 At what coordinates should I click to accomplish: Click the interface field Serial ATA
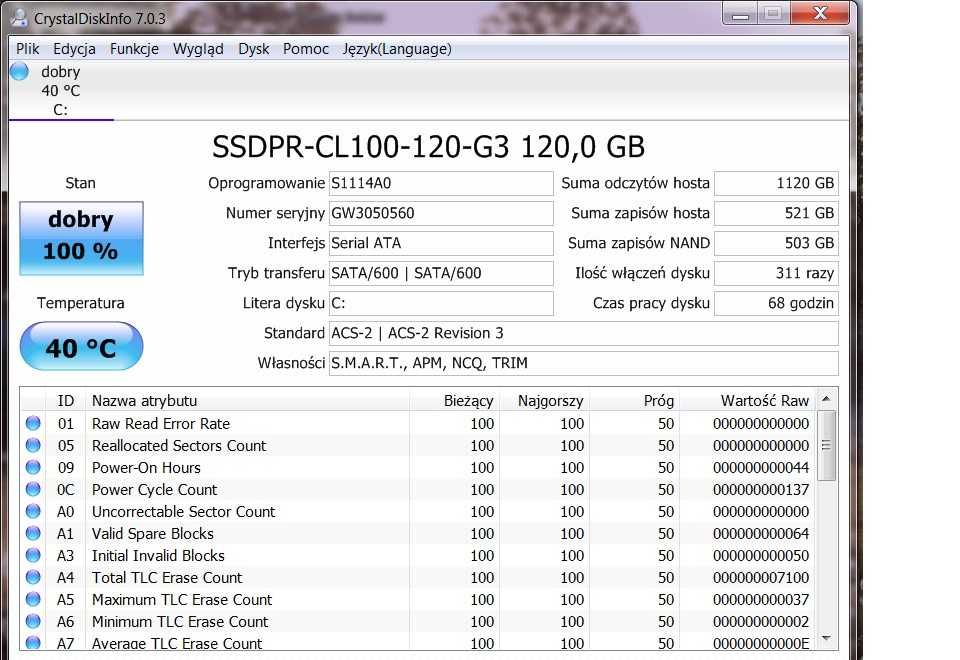pos(441,243)
